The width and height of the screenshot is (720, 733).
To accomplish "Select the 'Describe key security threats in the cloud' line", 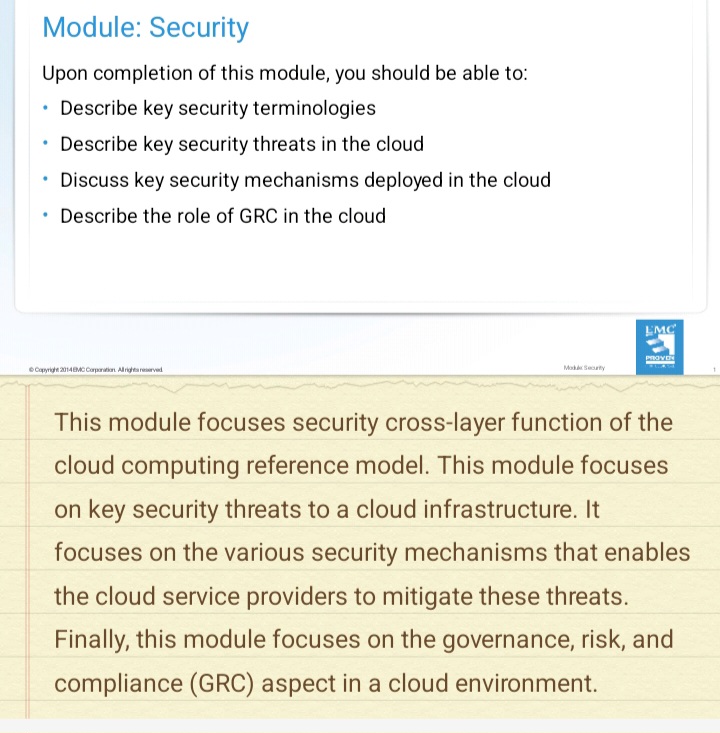I will click(242, 144).
